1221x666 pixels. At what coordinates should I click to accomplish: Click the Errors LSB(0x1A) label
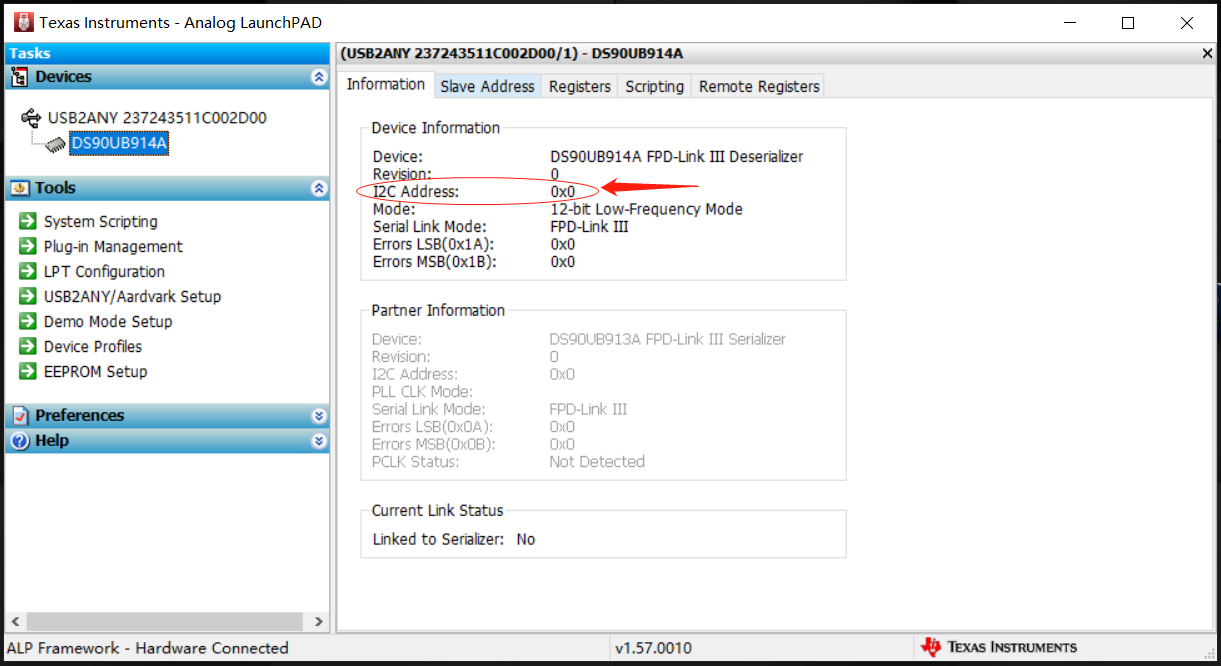[x=433, y=244]
